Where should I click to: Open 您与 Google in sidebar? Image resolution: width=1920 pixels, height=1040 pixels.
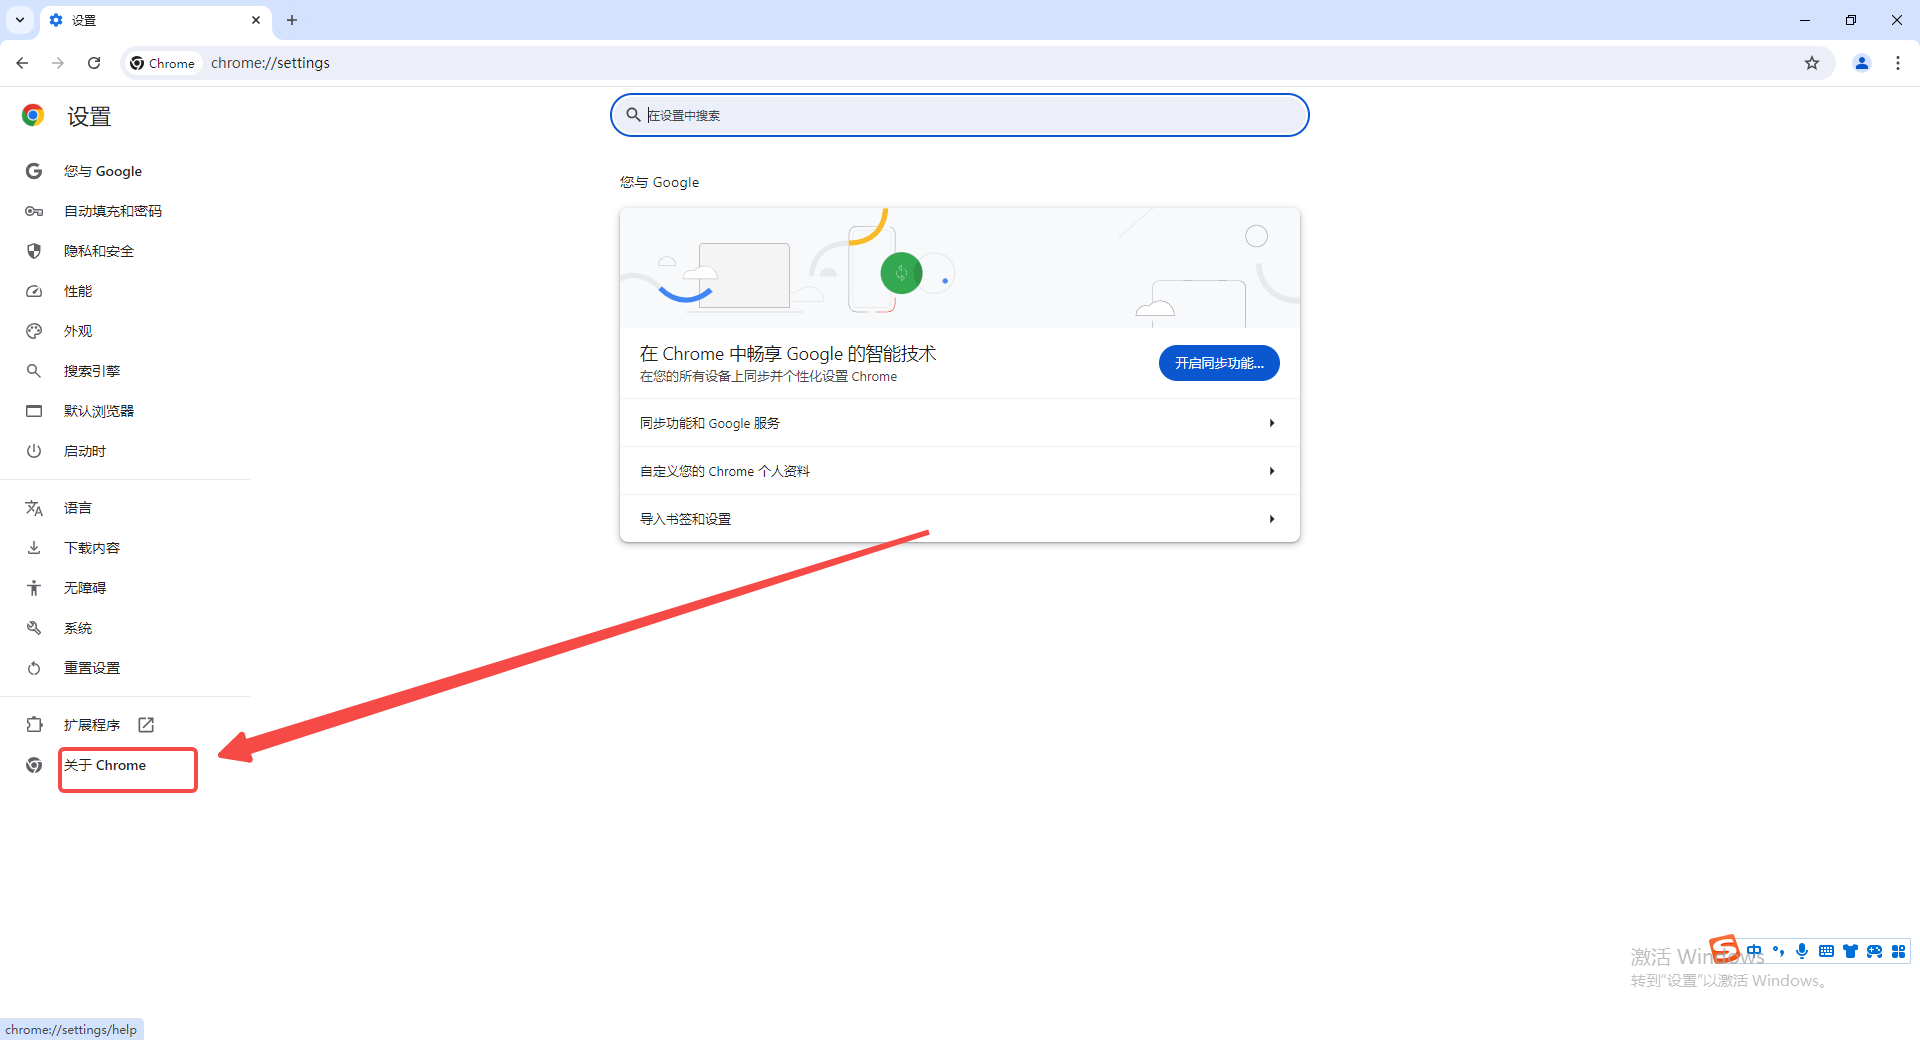pos(102,171)
